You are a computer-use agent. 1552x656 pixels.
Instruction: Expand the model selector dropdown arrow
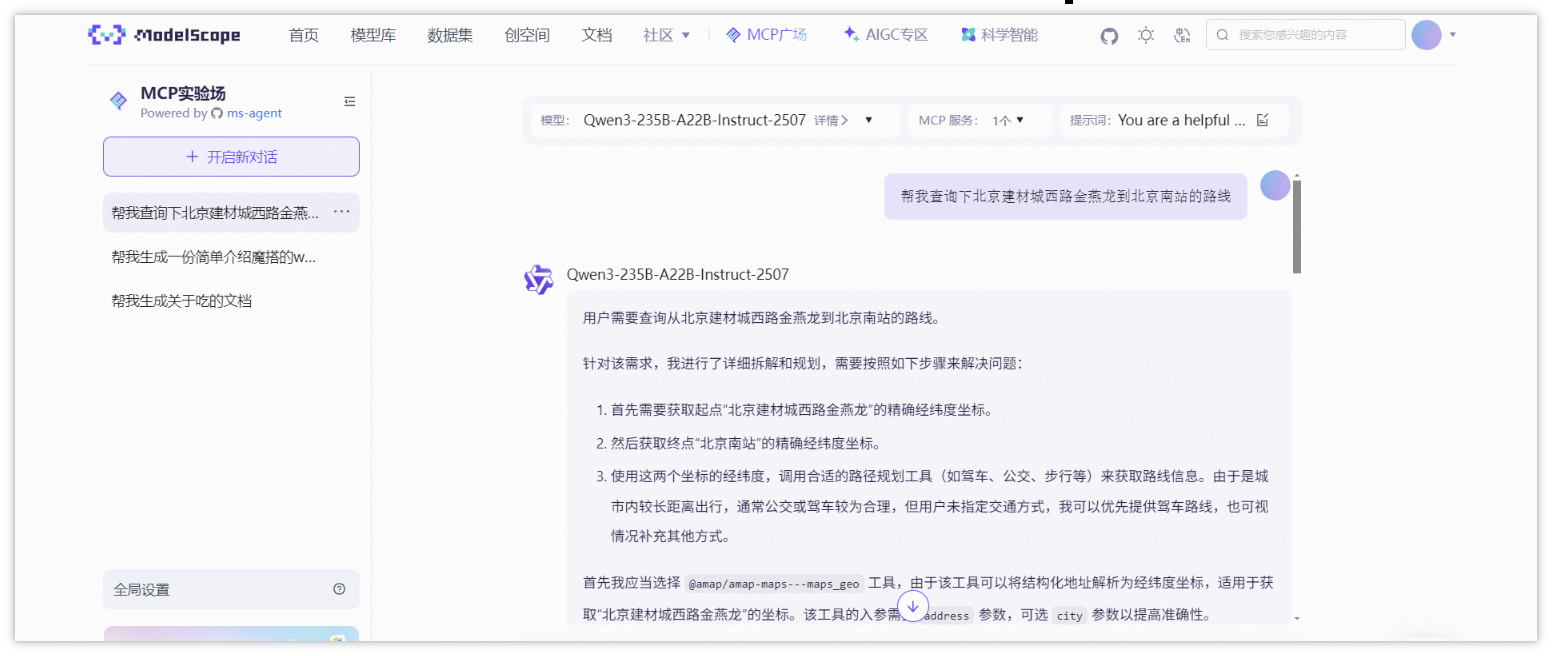(868, 120)
